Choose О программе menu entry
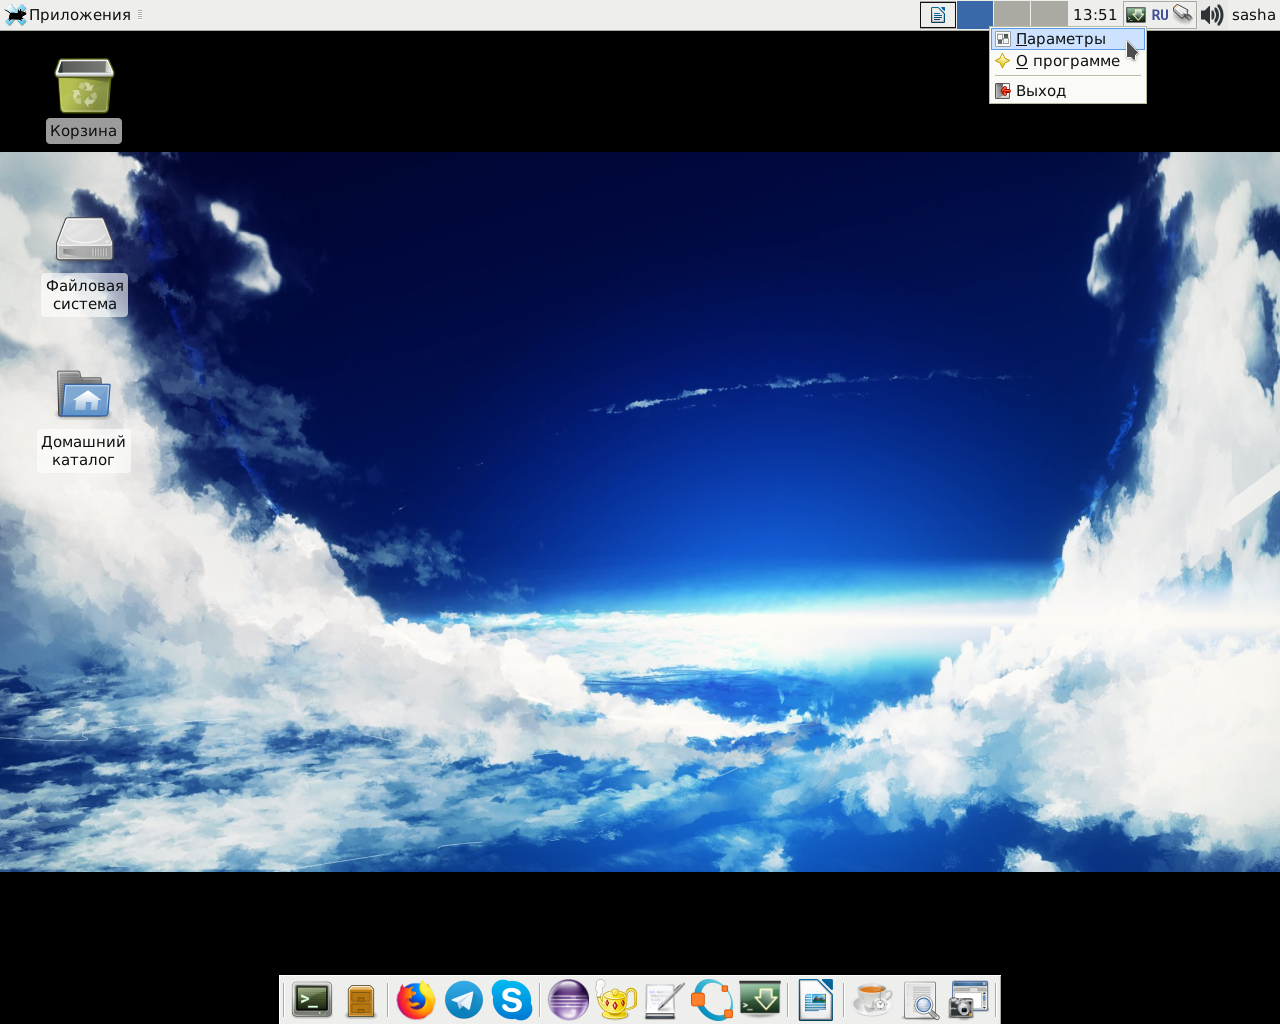 [x=1068, y=61]
